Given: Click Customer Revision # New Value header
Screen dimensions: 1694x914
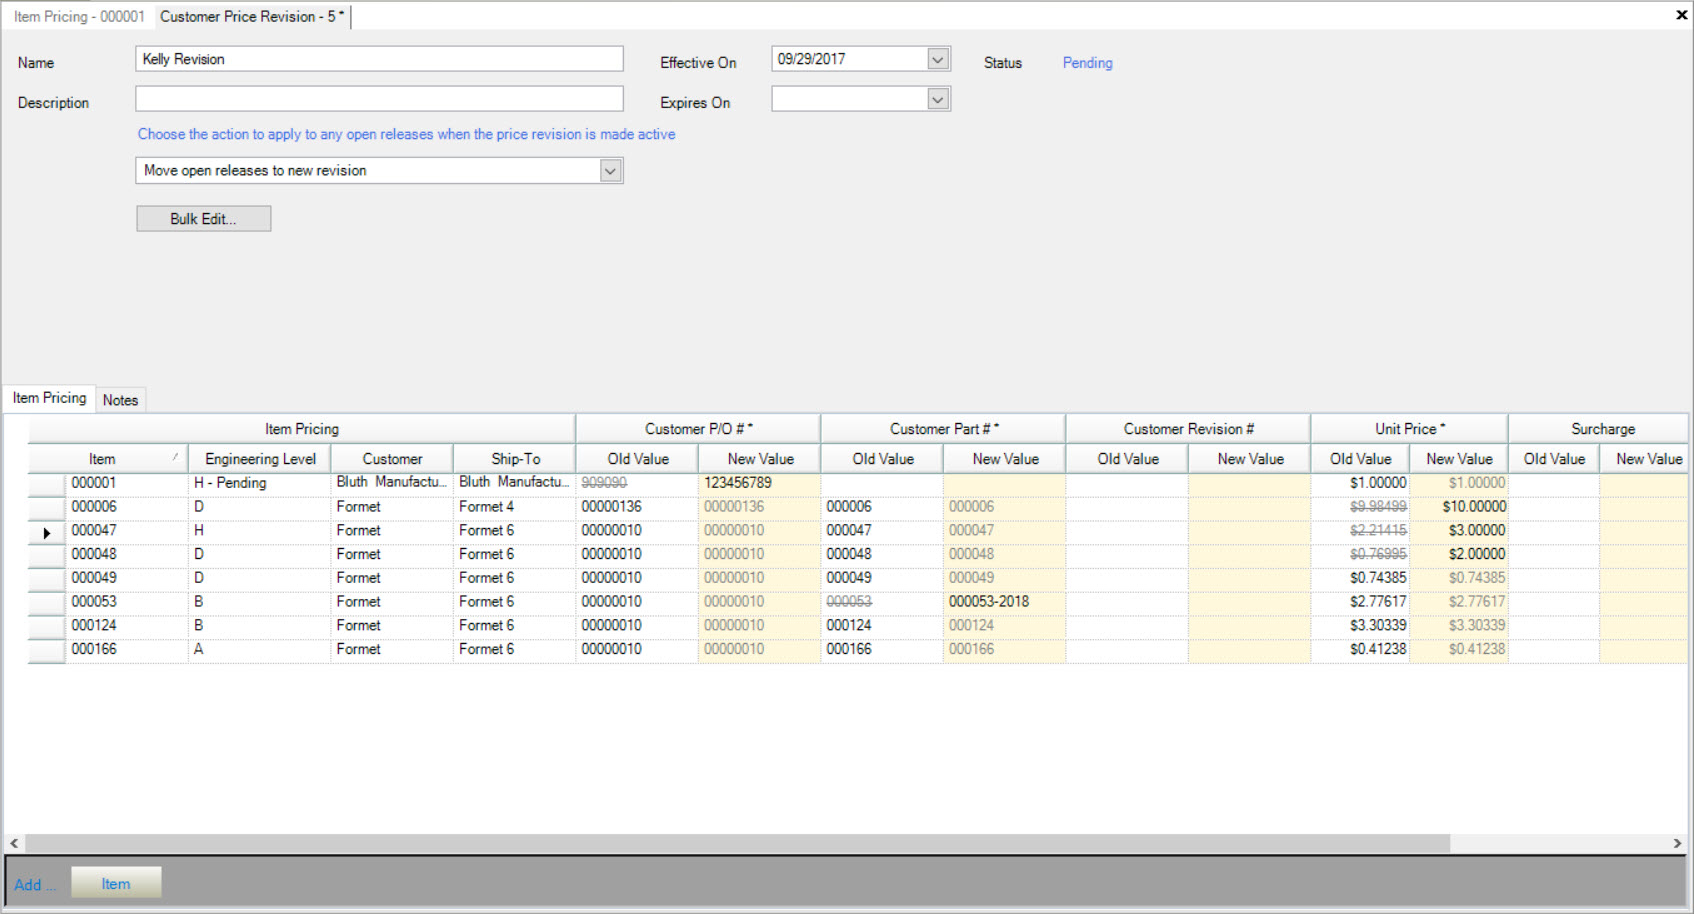Looking at the screenshot, I should [1250, 459].
